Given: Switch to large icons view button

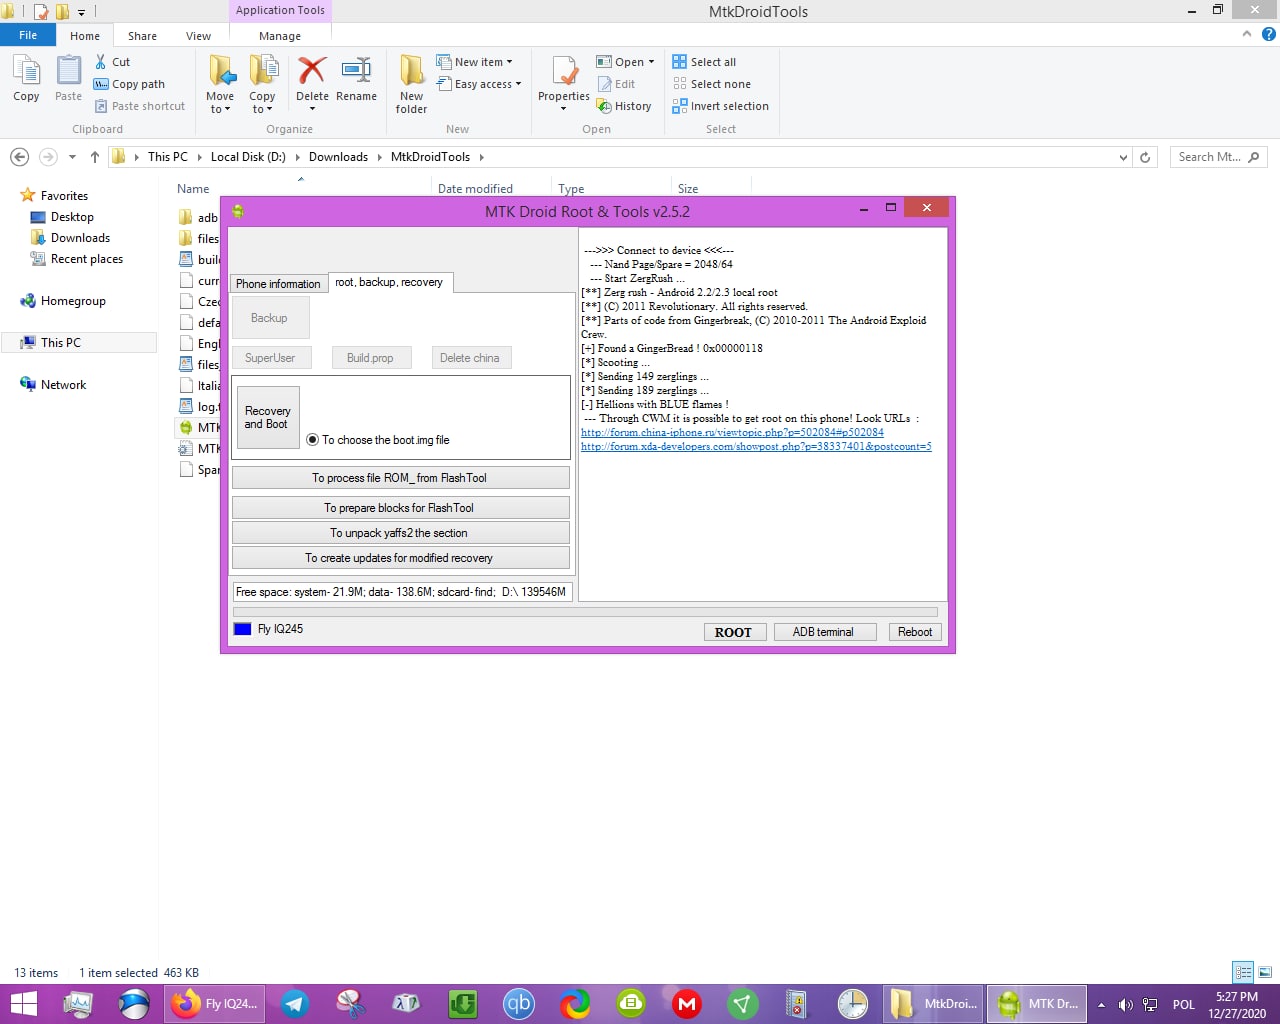Looking at the screenshot, I should [1265, 972].
